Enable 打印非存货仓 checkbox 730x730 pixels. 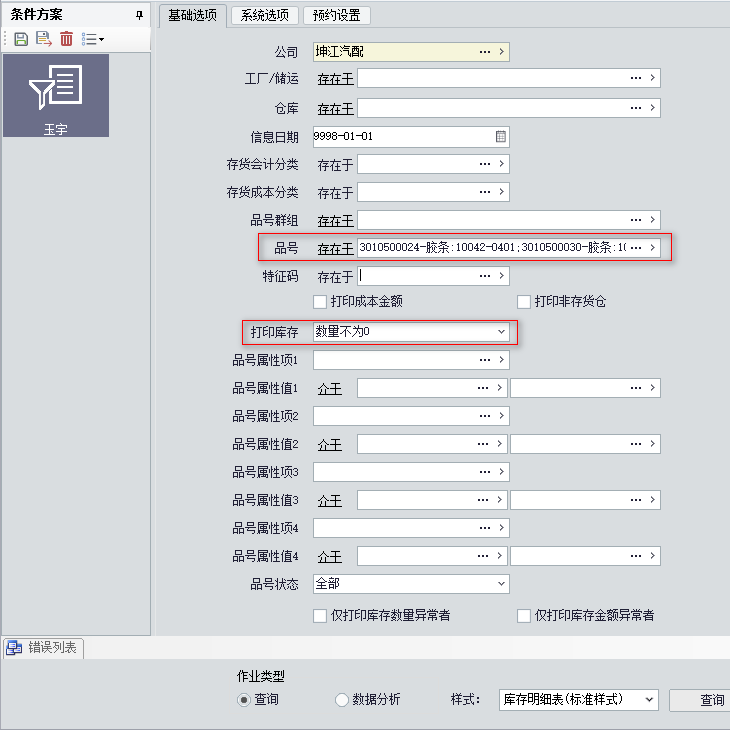524,302
